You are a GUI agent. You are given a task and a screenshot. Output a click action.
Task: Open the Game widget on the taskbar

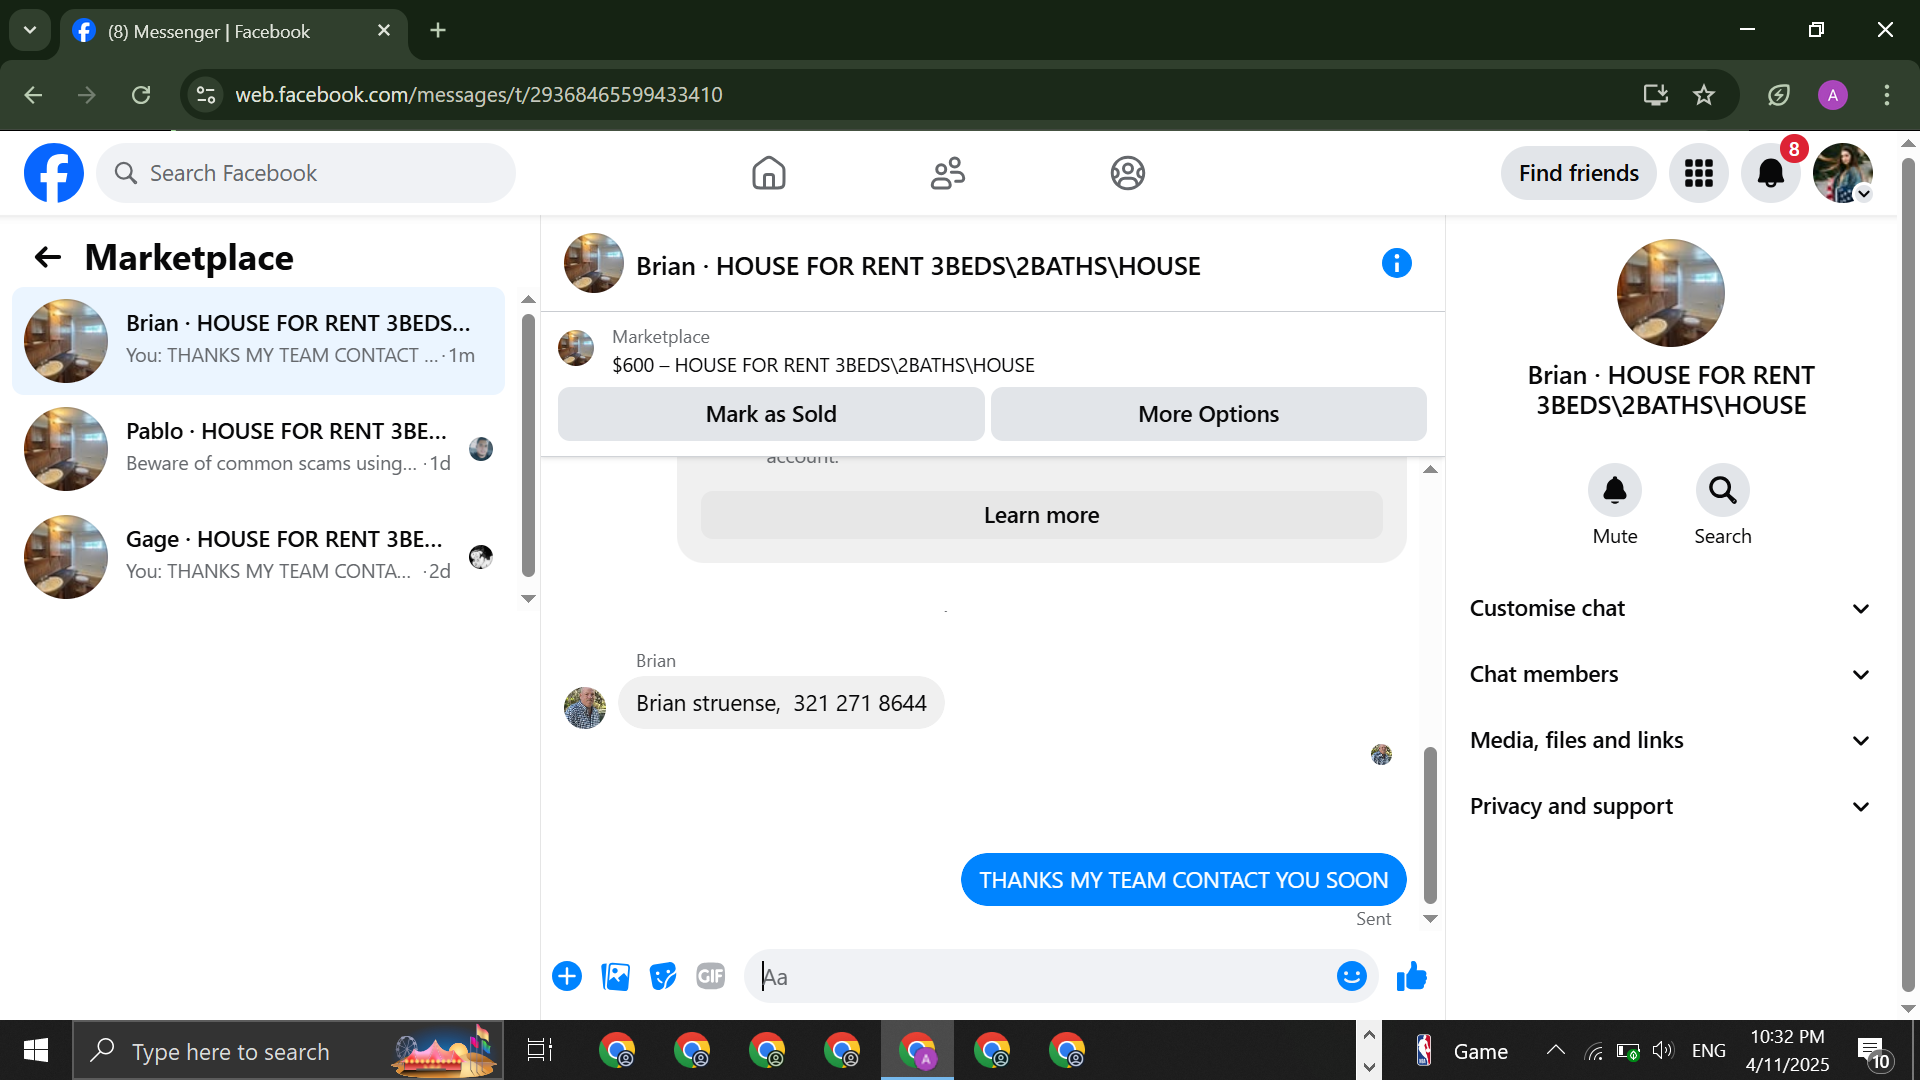pyautogui.click(x=1460, y=1050)
